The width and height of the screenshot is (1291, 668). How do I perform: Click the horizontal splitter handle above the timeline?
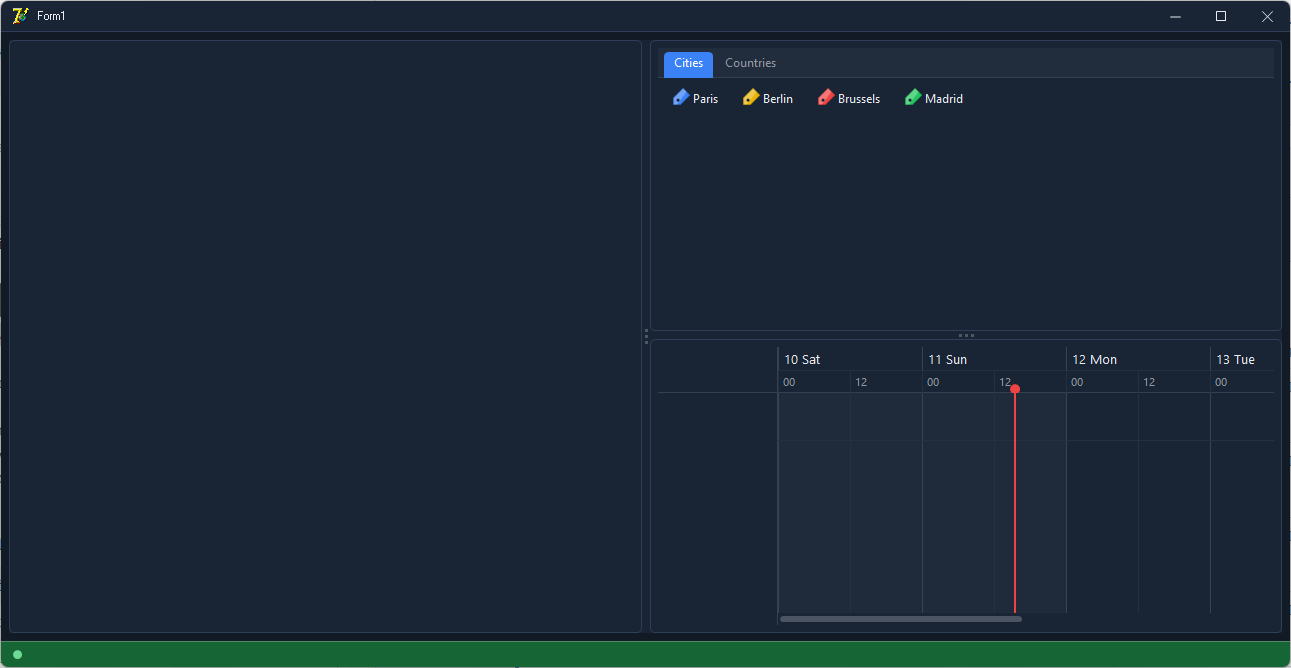tap(966, 335)
